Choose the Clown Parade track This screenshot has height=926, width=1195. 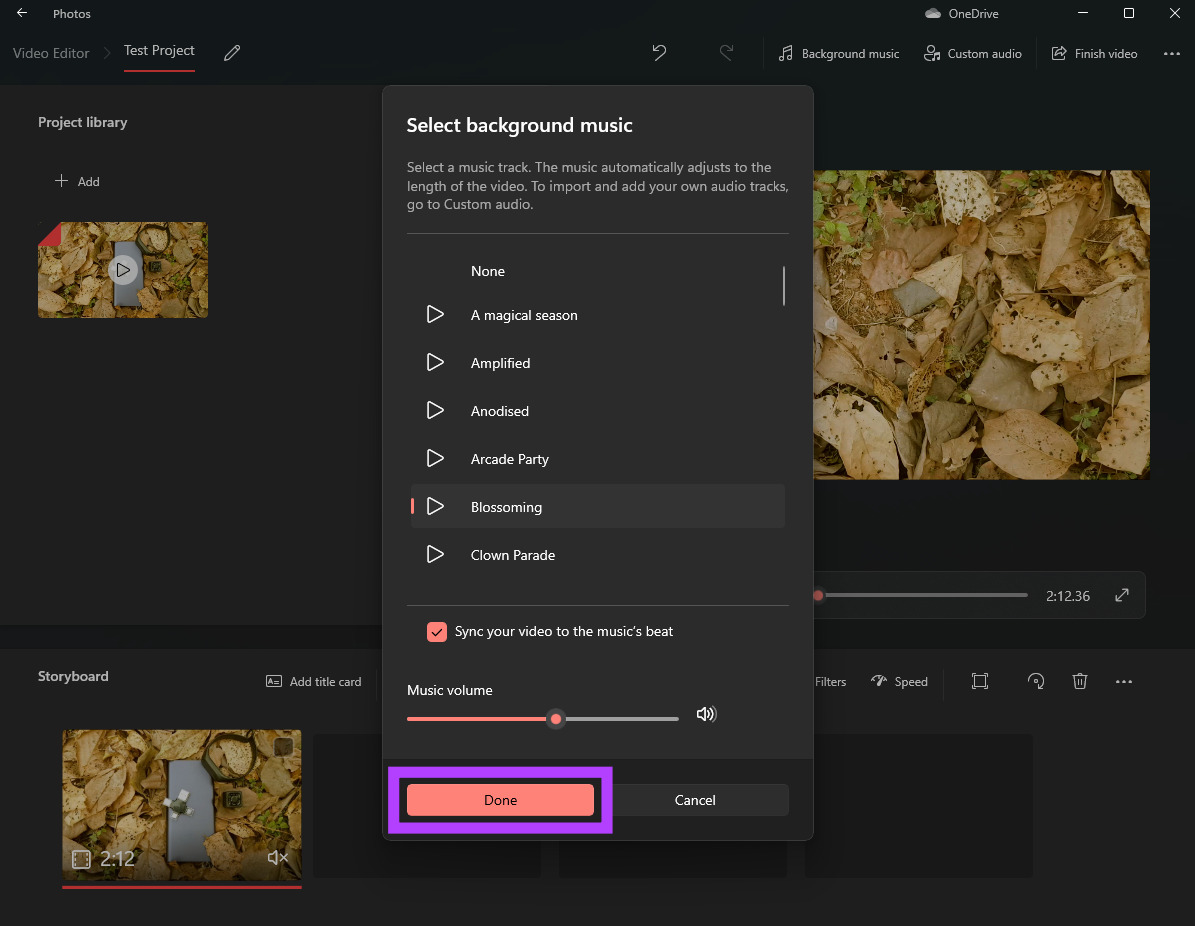pos(512,555)
